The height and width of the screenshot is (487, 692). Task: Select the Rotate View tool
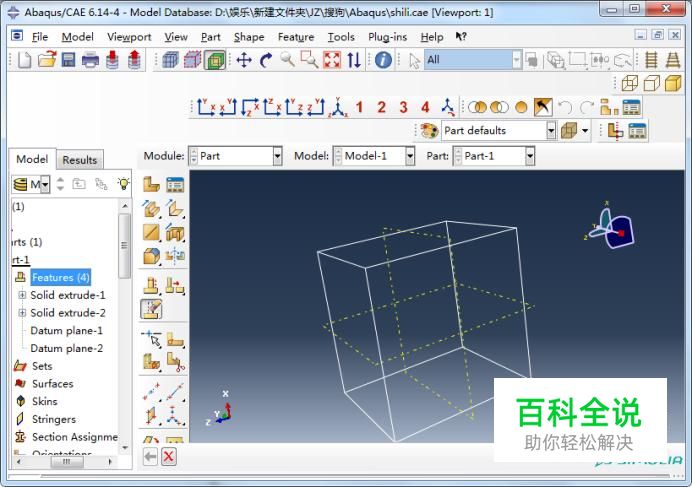pyautogui.click(x=266, y=60)
